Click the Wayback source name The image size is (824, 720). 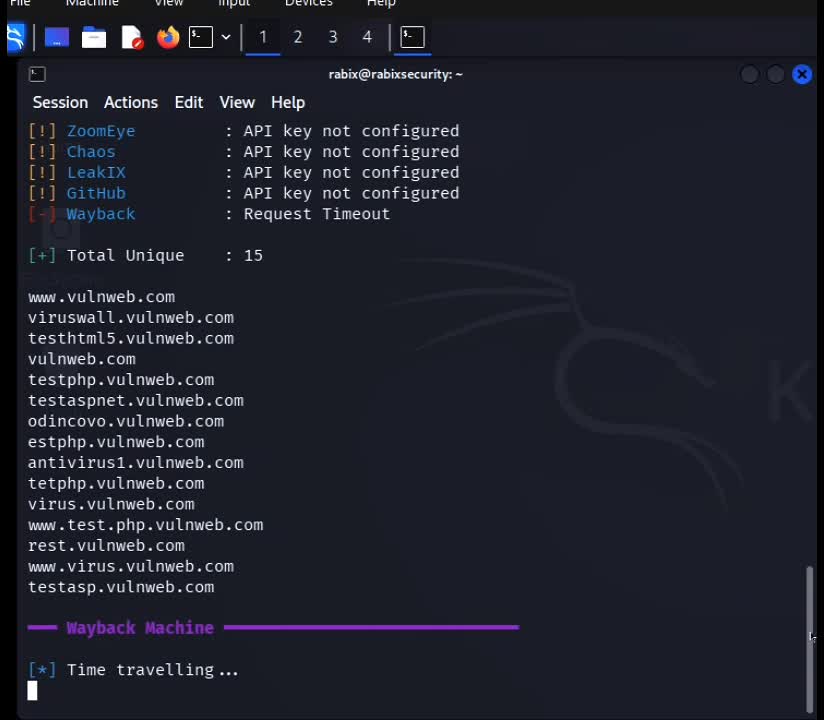pyautogui.click(x=101, y=214)
